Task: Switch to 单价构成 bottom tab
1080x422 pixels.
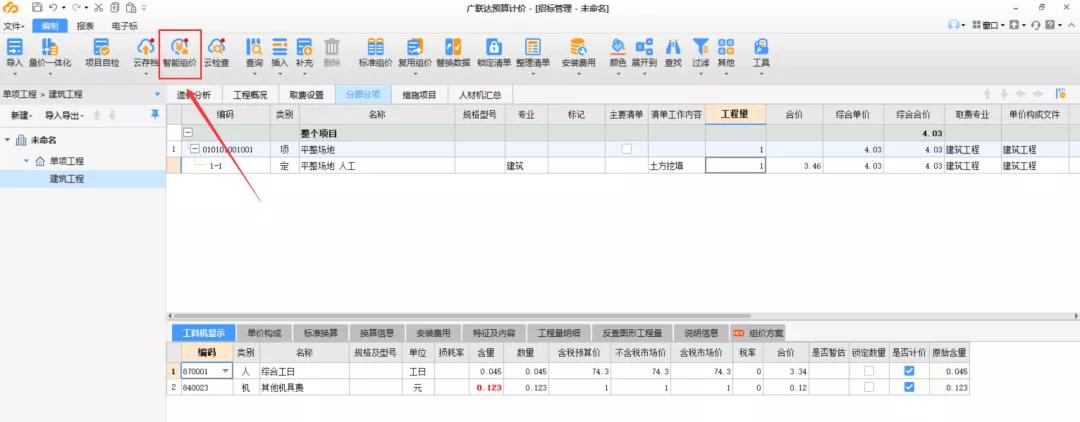Action: click(x=264, y=333)
